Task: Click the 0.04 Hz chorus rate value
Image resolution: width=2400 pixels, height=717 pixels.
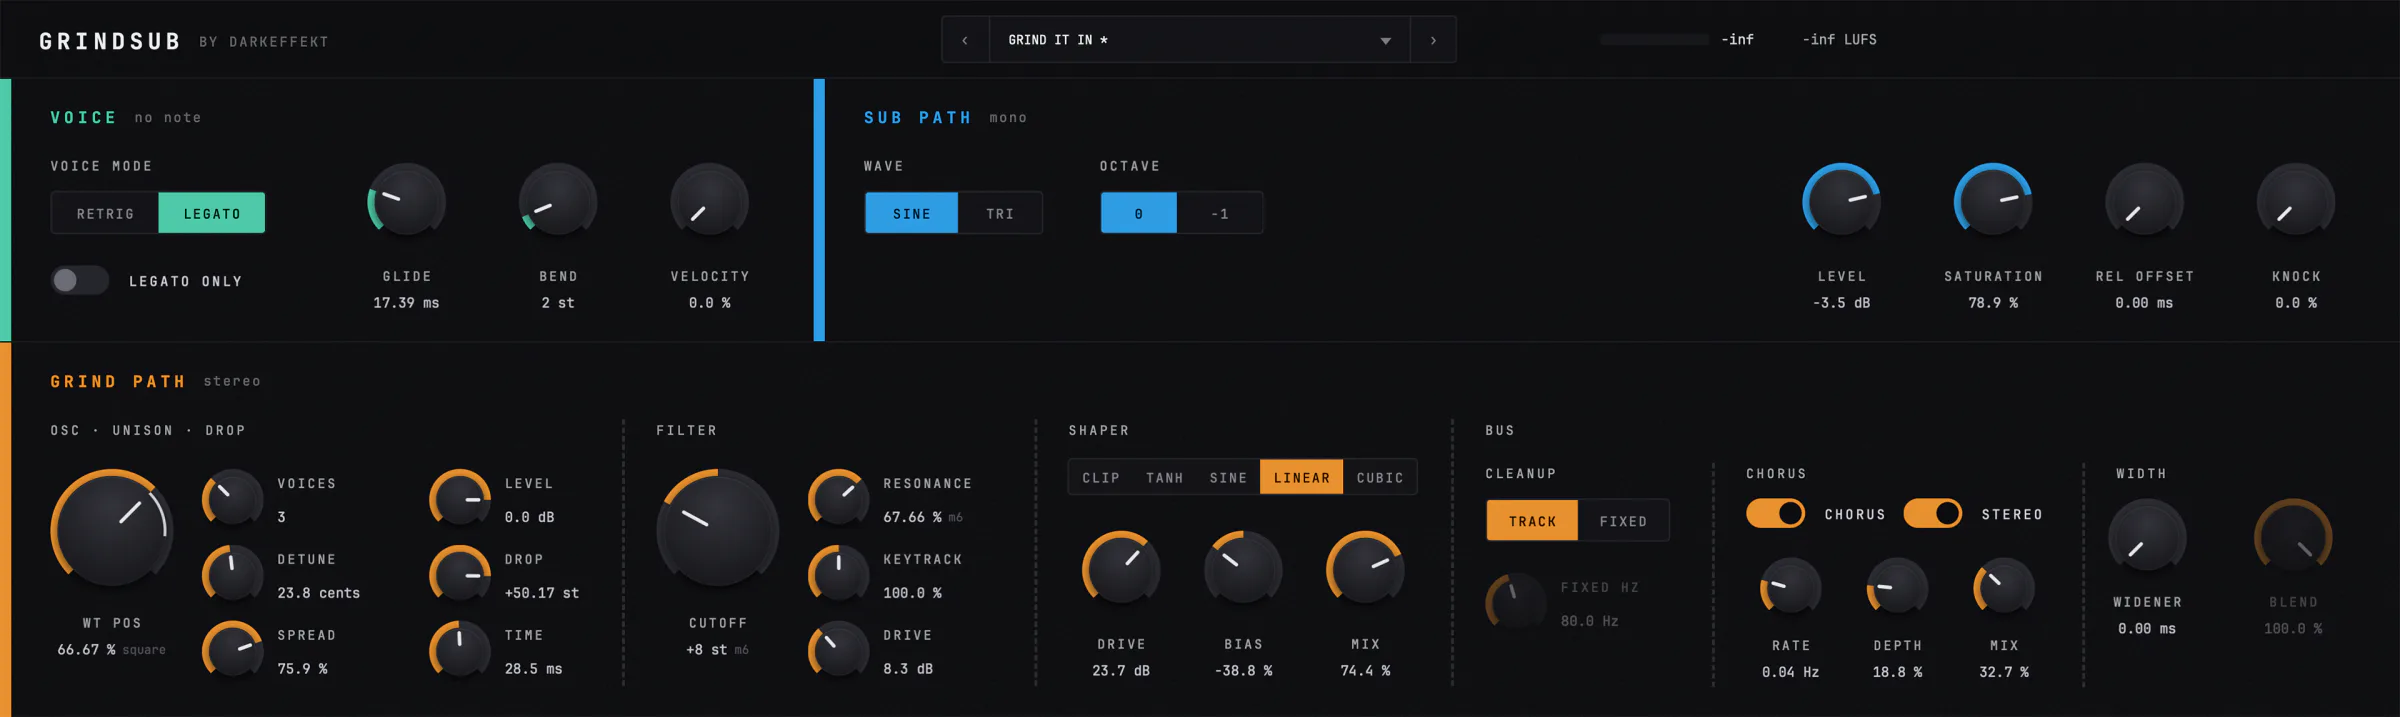Action: [x=1790, y=672]
